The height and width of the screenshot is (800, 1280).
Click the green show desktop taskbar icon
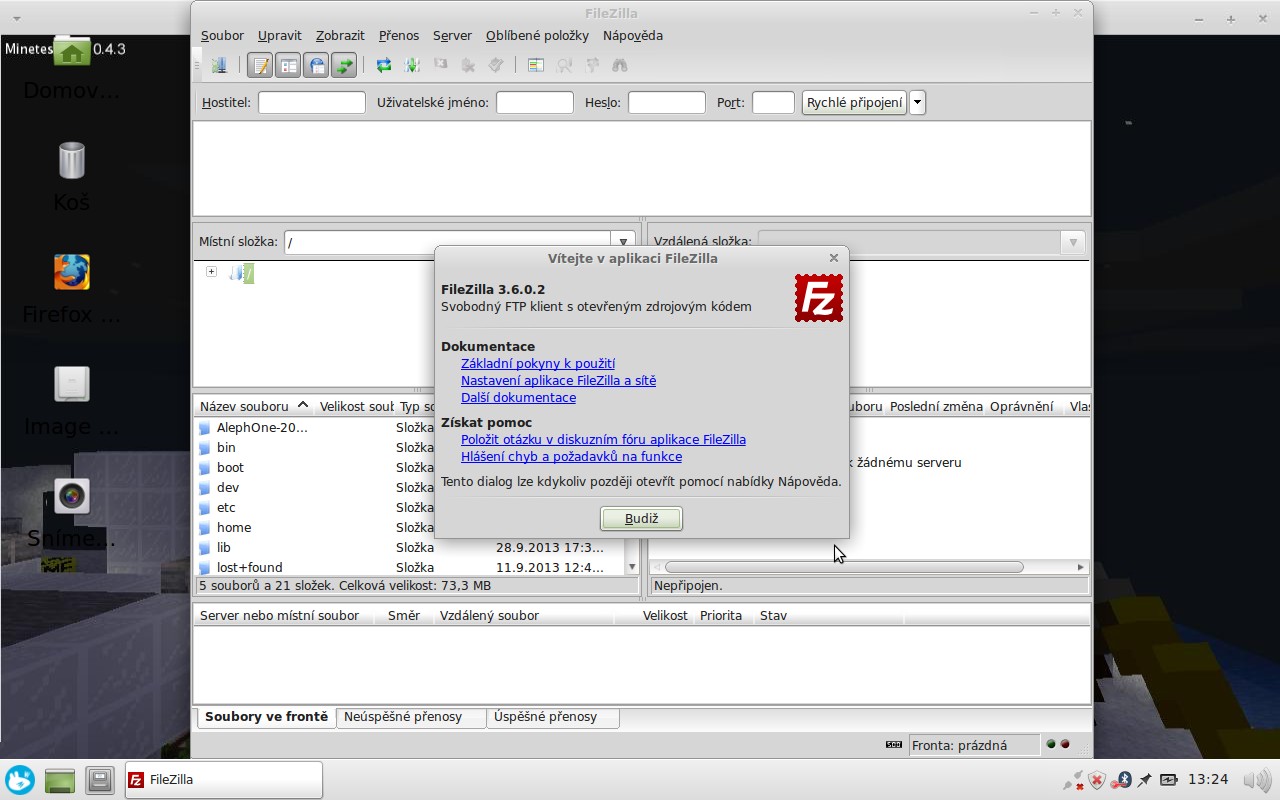60,780
